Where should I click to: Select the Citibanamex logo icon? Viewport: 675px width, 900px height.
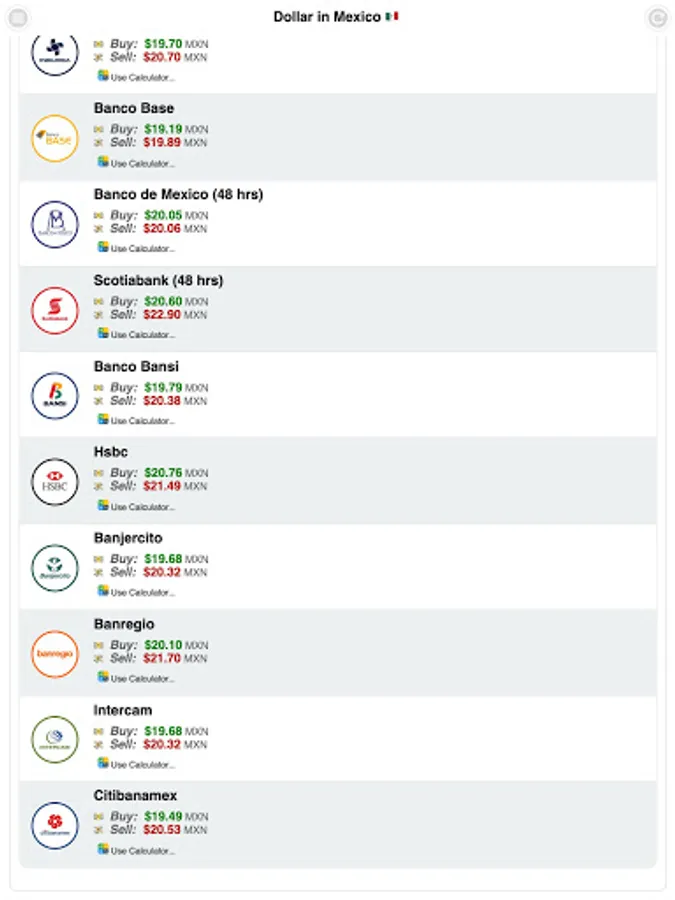tap(54, 826)
